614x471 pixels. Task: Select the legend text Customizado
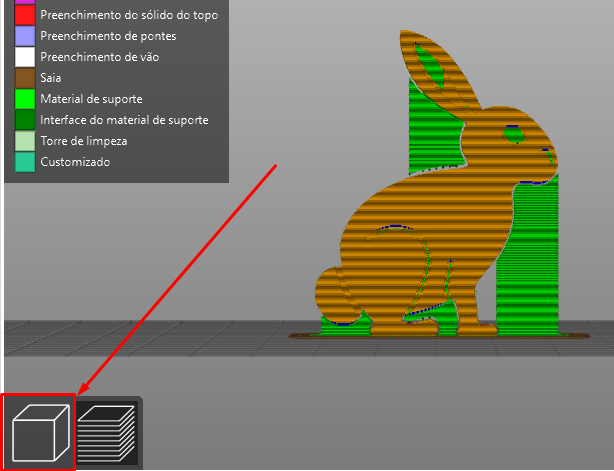coord(75,162)
